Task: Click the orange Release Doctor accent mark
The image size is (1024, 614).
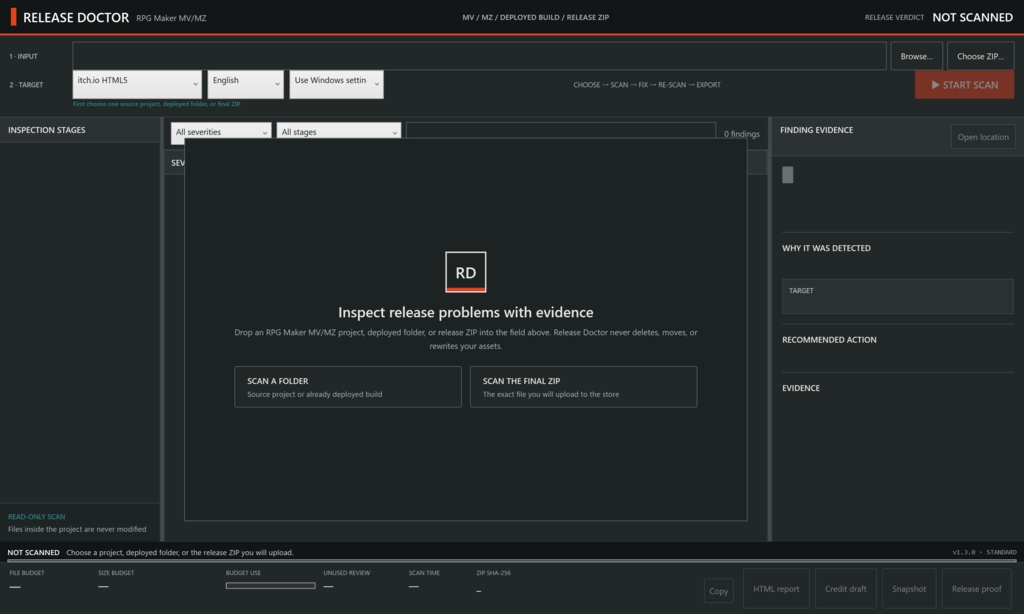Action: [x=13, y=18]
